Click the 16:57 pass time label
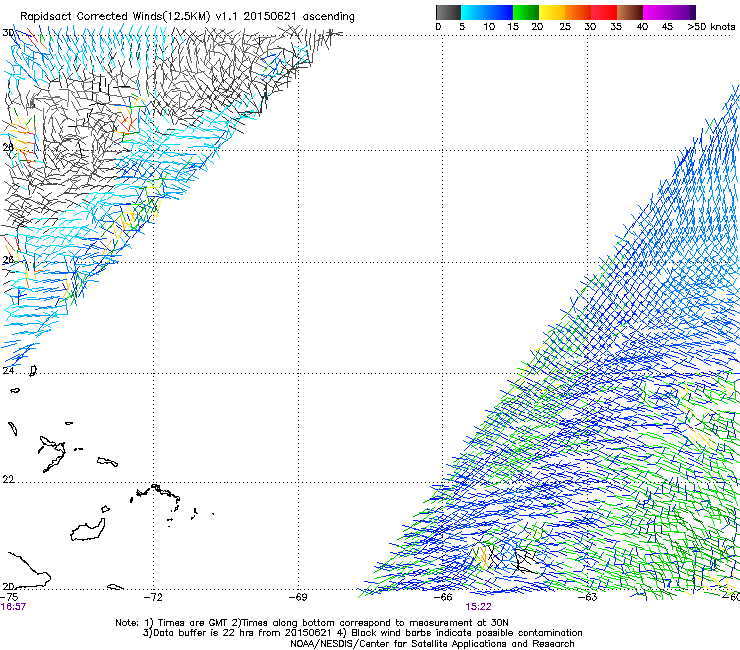The width and height of the screenshot is (740, 650). coord(13,607)
